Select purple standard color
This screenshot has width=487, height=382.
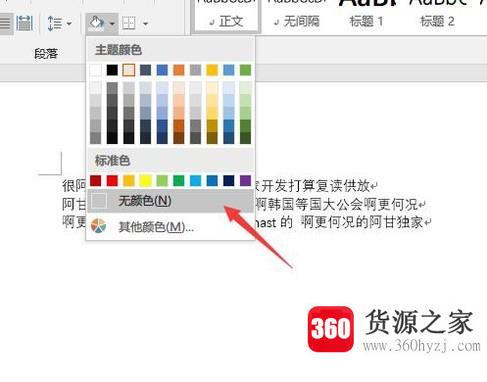[245, 181]
